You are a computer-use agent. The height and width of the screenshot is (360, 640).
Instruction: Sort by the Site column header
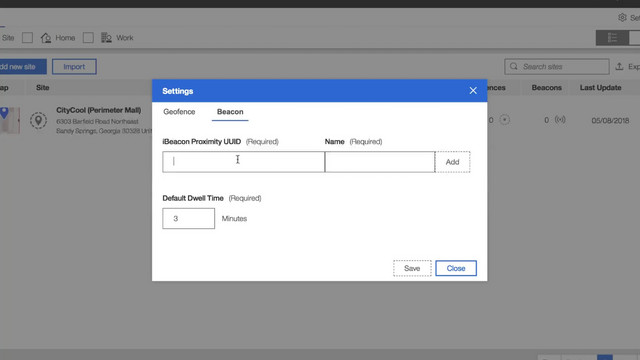click(42, 87)
